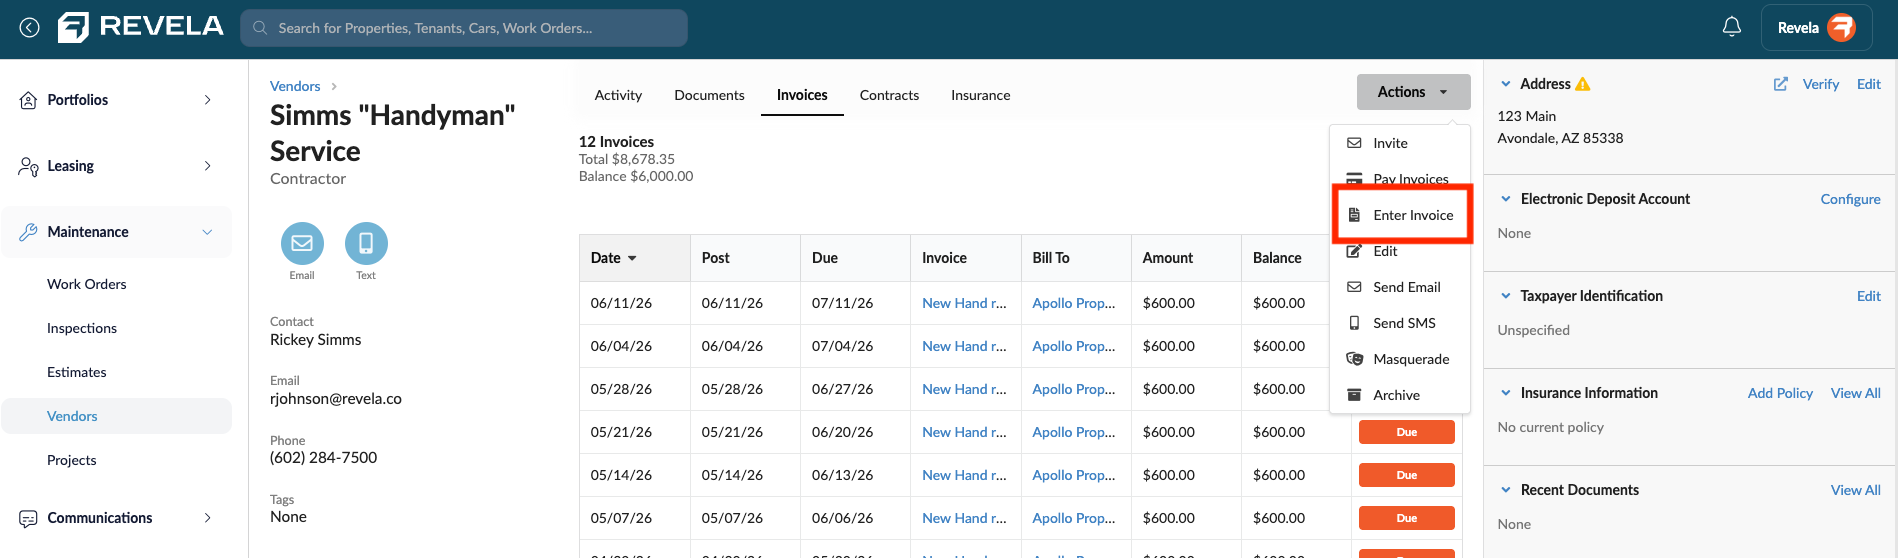Click Add Policy link
Screen dimensions: 1898x558
click(1780, 393)
